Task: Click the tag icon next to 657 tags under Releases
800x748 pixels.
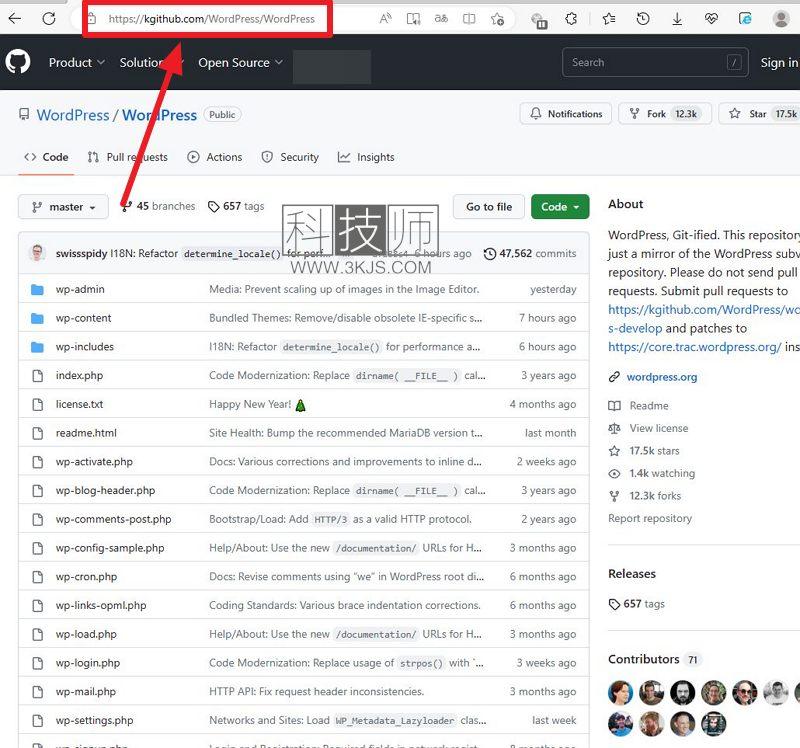Action: (614, 604)
